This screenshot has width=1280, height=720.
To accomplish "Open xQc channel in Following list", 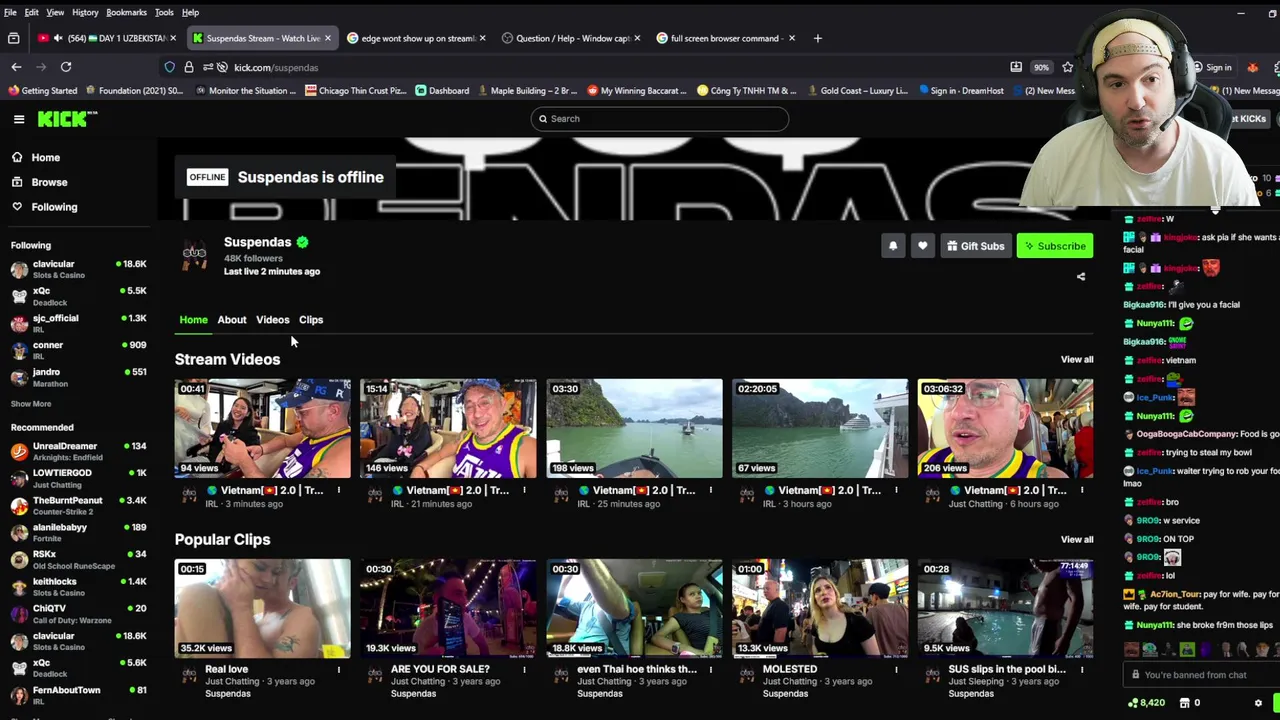I will point(78,296).
